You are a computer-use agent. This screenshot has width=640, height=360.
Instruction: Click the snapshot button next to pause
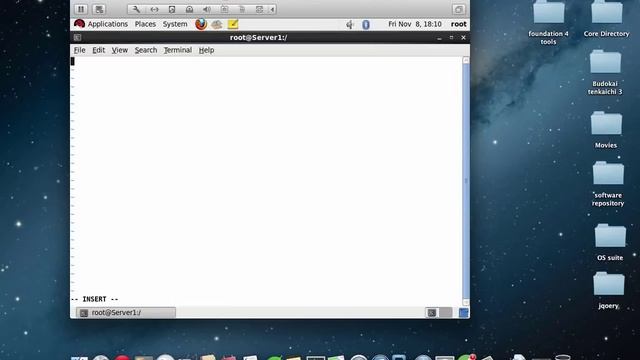pyautogui.click(x=99, y=9)
